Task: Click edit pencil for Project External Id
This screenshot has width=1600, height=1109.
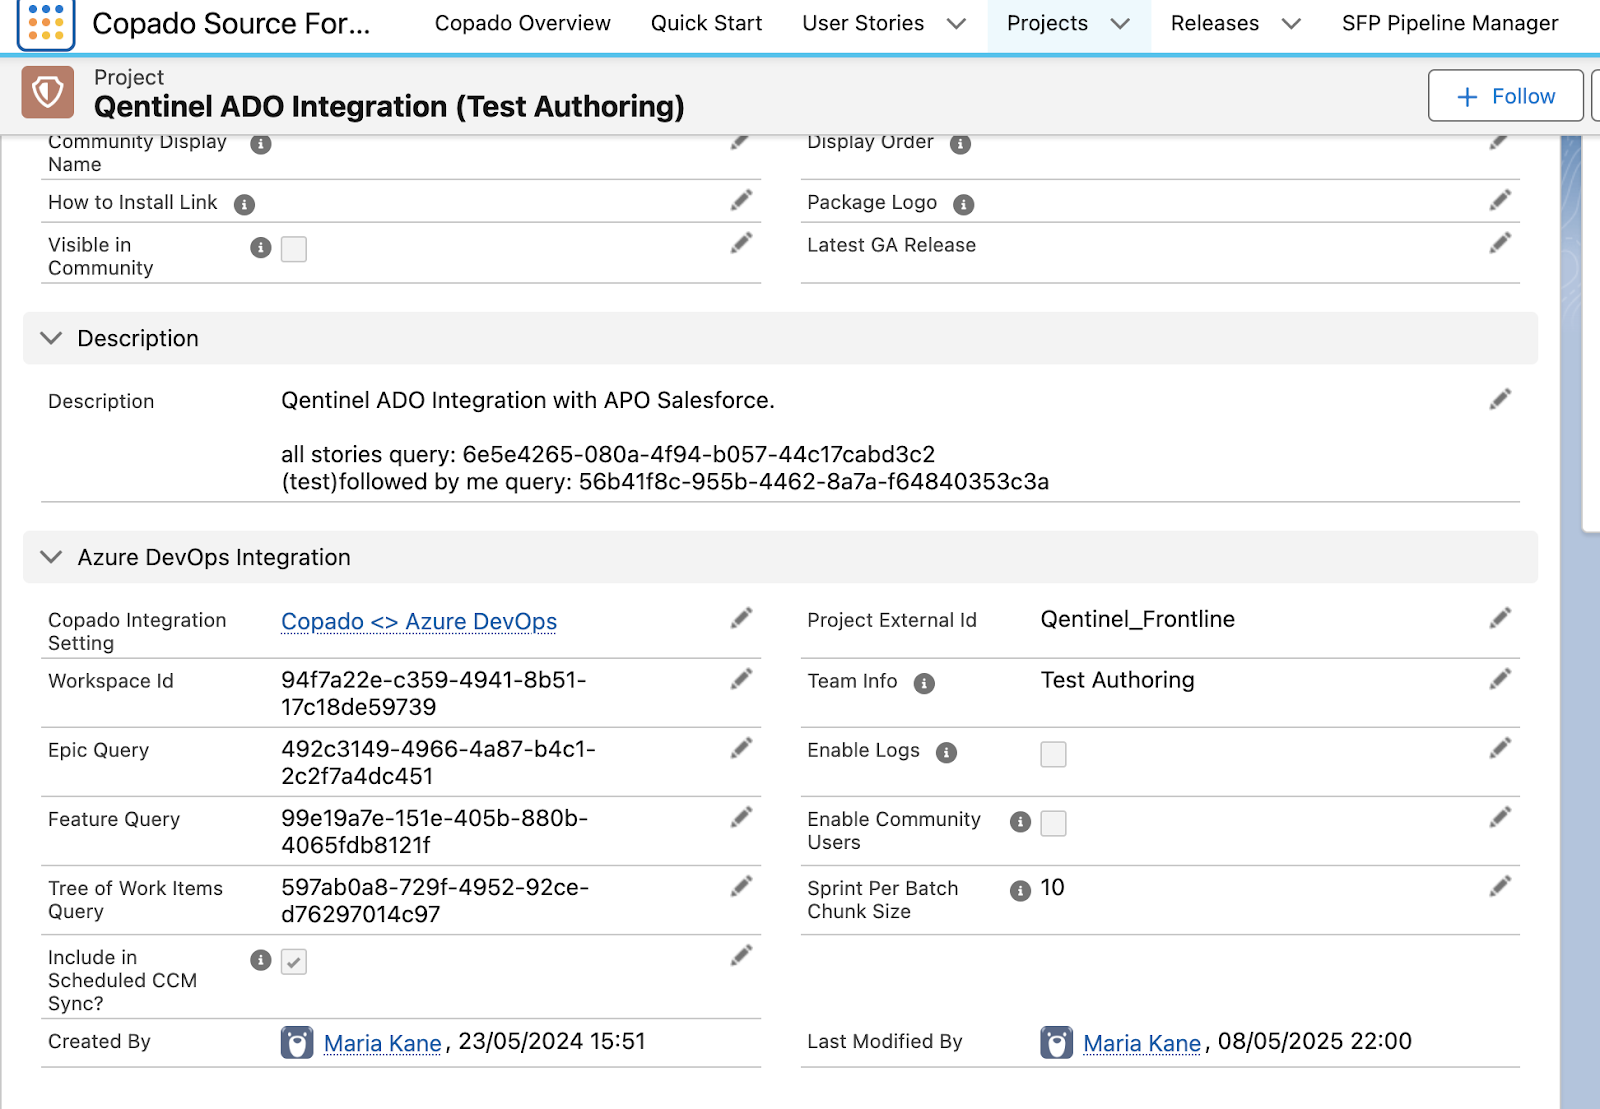Action: (1499, 619)
